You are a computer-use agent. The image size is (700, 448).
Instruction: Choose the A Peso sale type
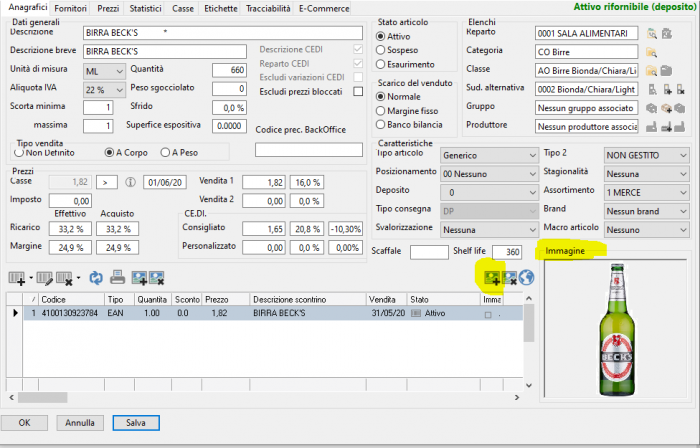166,152
